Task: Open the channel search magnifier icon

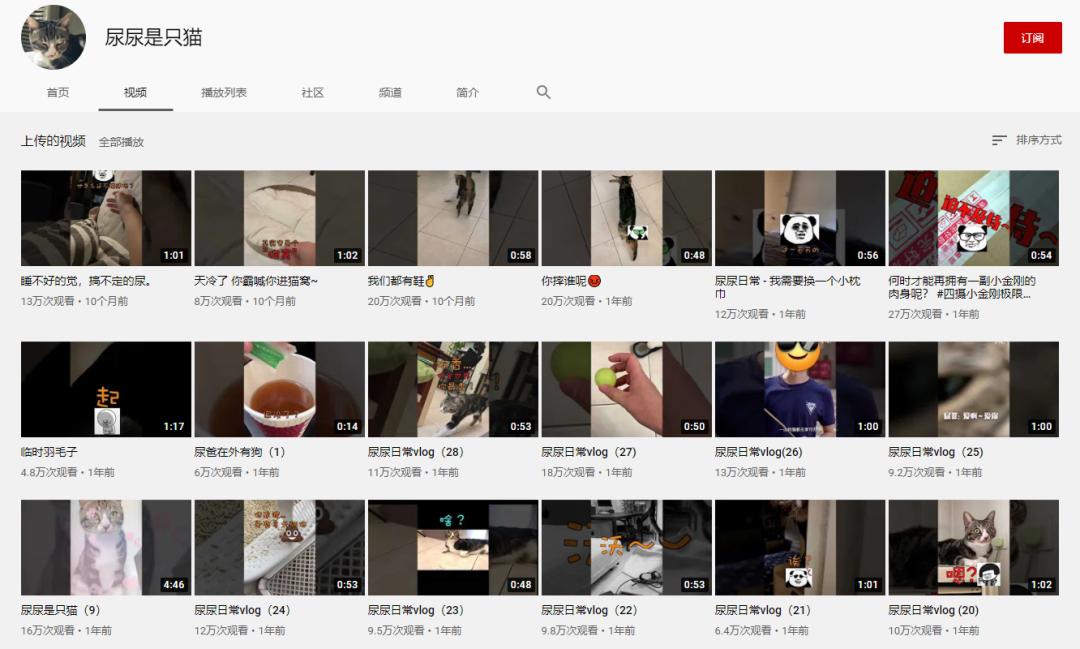Action: (543, 91)
